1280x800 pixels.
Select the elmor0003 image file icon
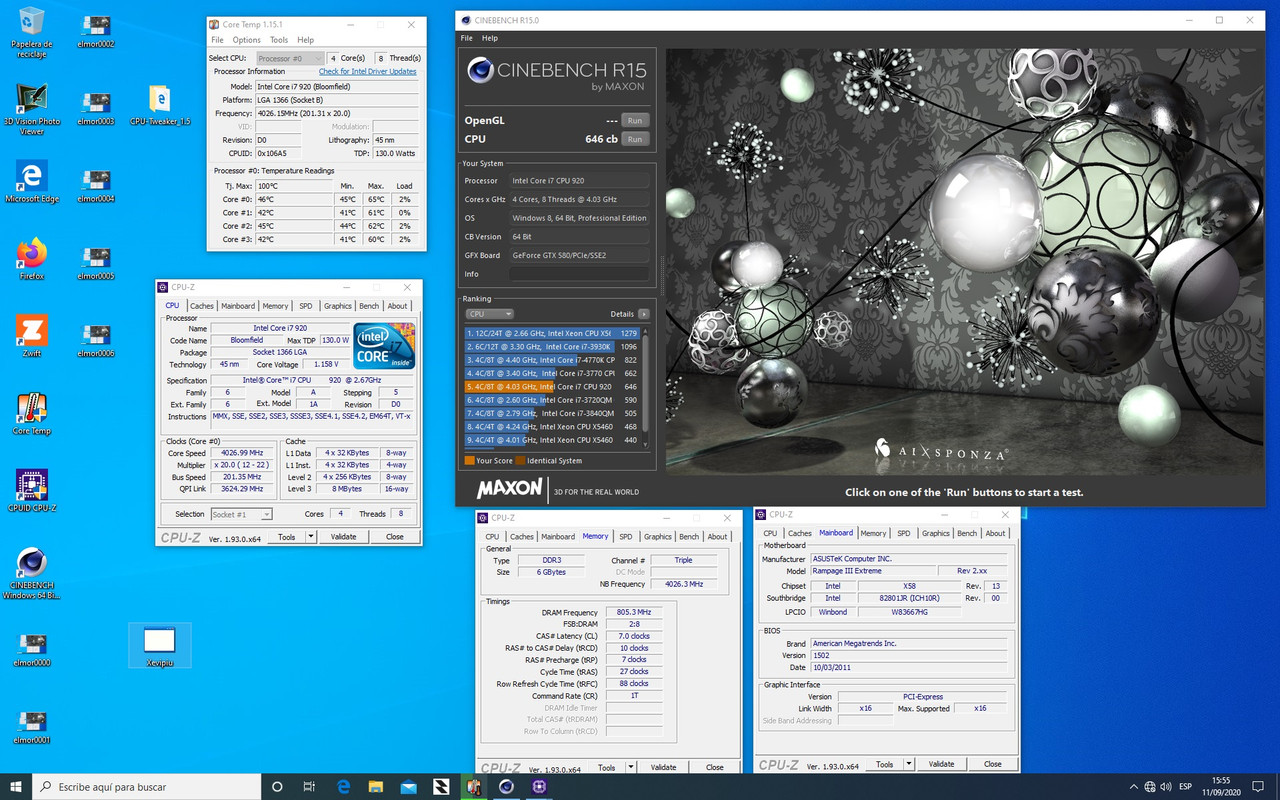click(x=96, y=109)
